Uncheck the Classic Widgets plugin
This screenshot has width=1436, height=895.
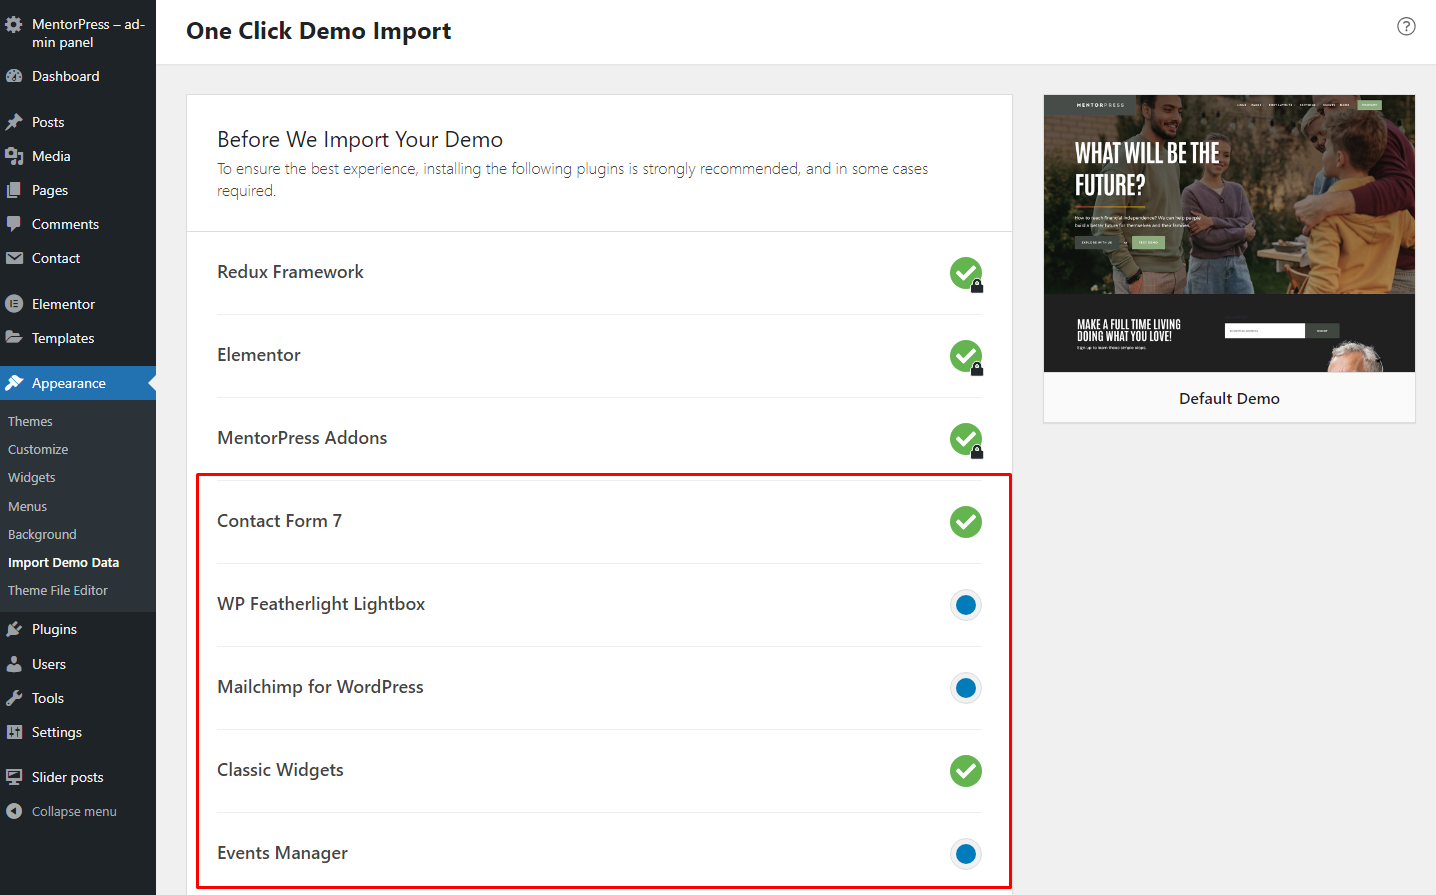tap(965, 771)
